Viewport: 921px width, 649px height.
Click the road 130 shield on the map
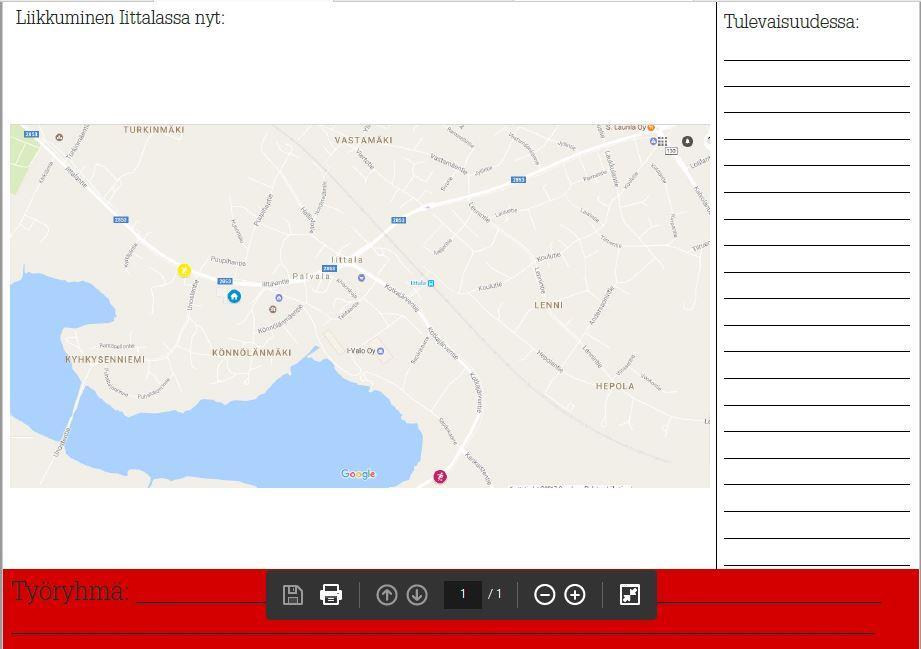(x=671, y=151)
